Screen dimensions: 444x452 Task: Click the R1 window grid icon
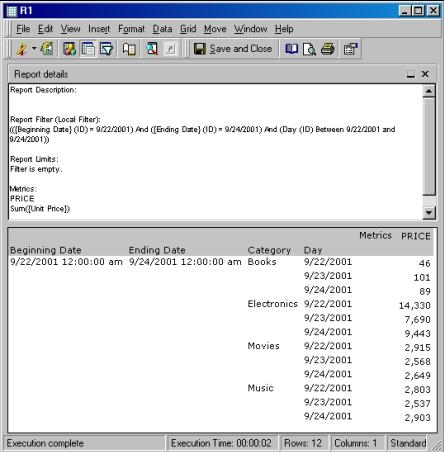click(11, 11)
